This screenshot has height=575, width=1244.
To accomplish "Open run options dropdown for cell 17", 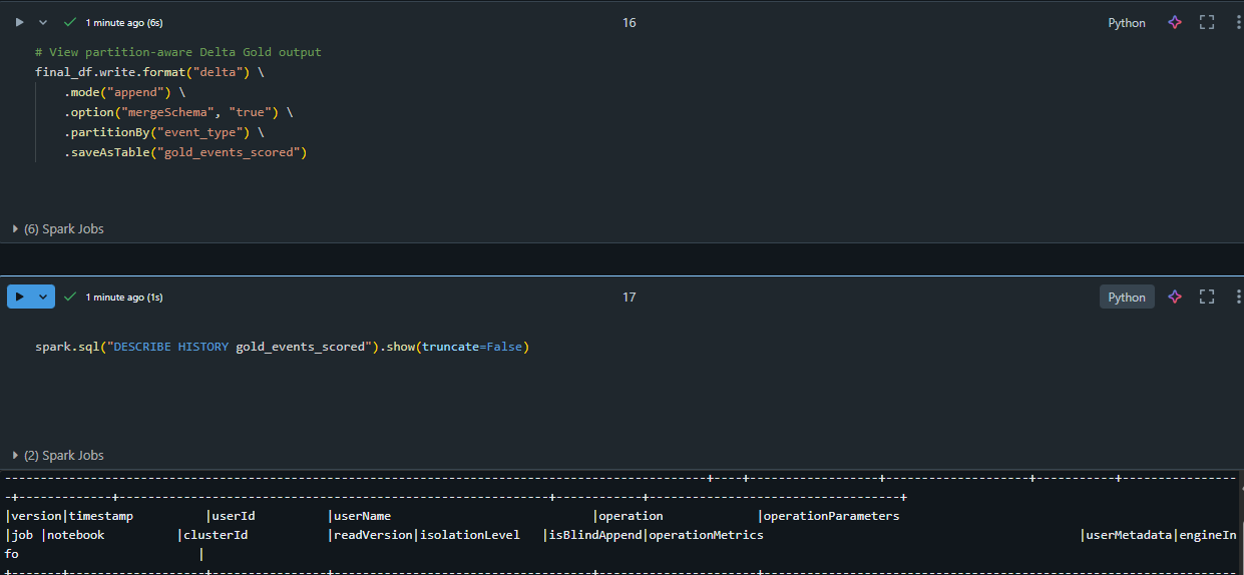I will 43,297.
